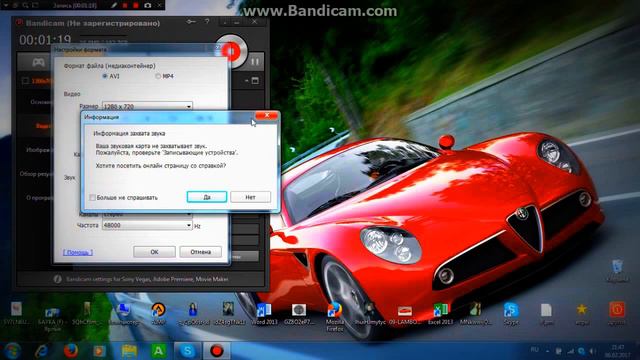This screenshot has height=360, width=640.
Task: Click the key registration icon in Bandicam
Action: 191,22
